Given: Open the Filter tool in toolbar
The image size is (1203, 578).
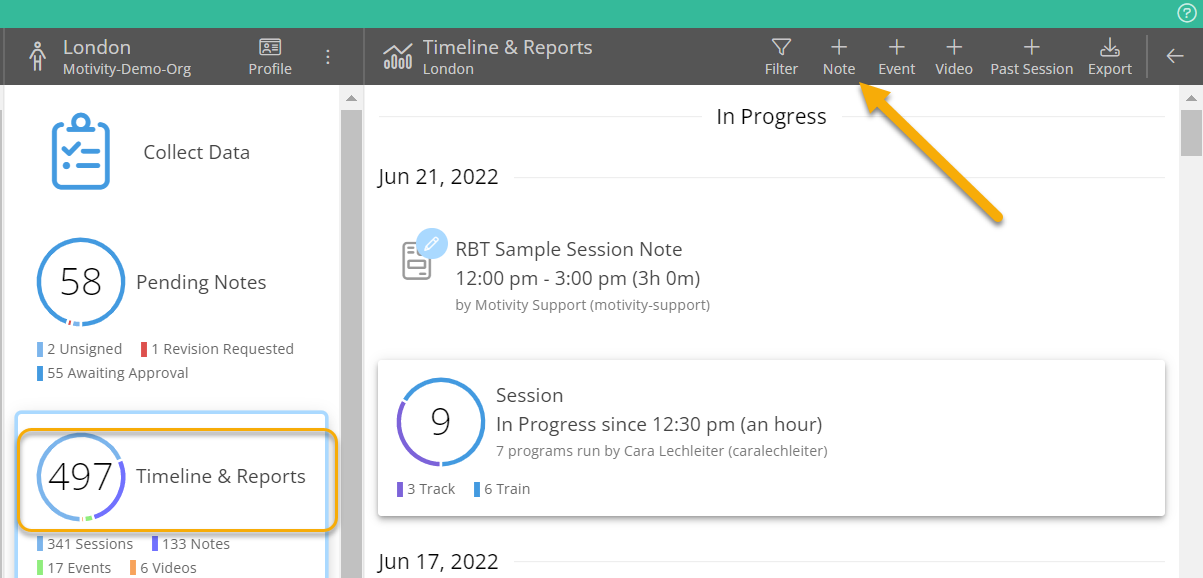Looking at the screenshot, I should [x=781, y=57].
